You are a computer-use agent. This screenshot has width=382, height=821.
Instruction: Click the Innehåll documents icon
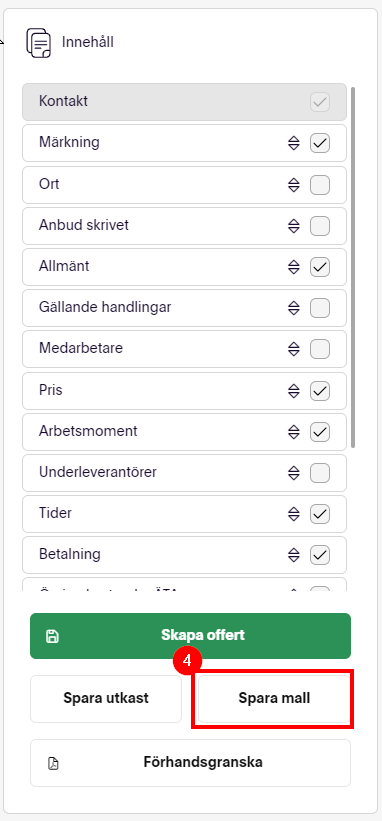point(39,42)
